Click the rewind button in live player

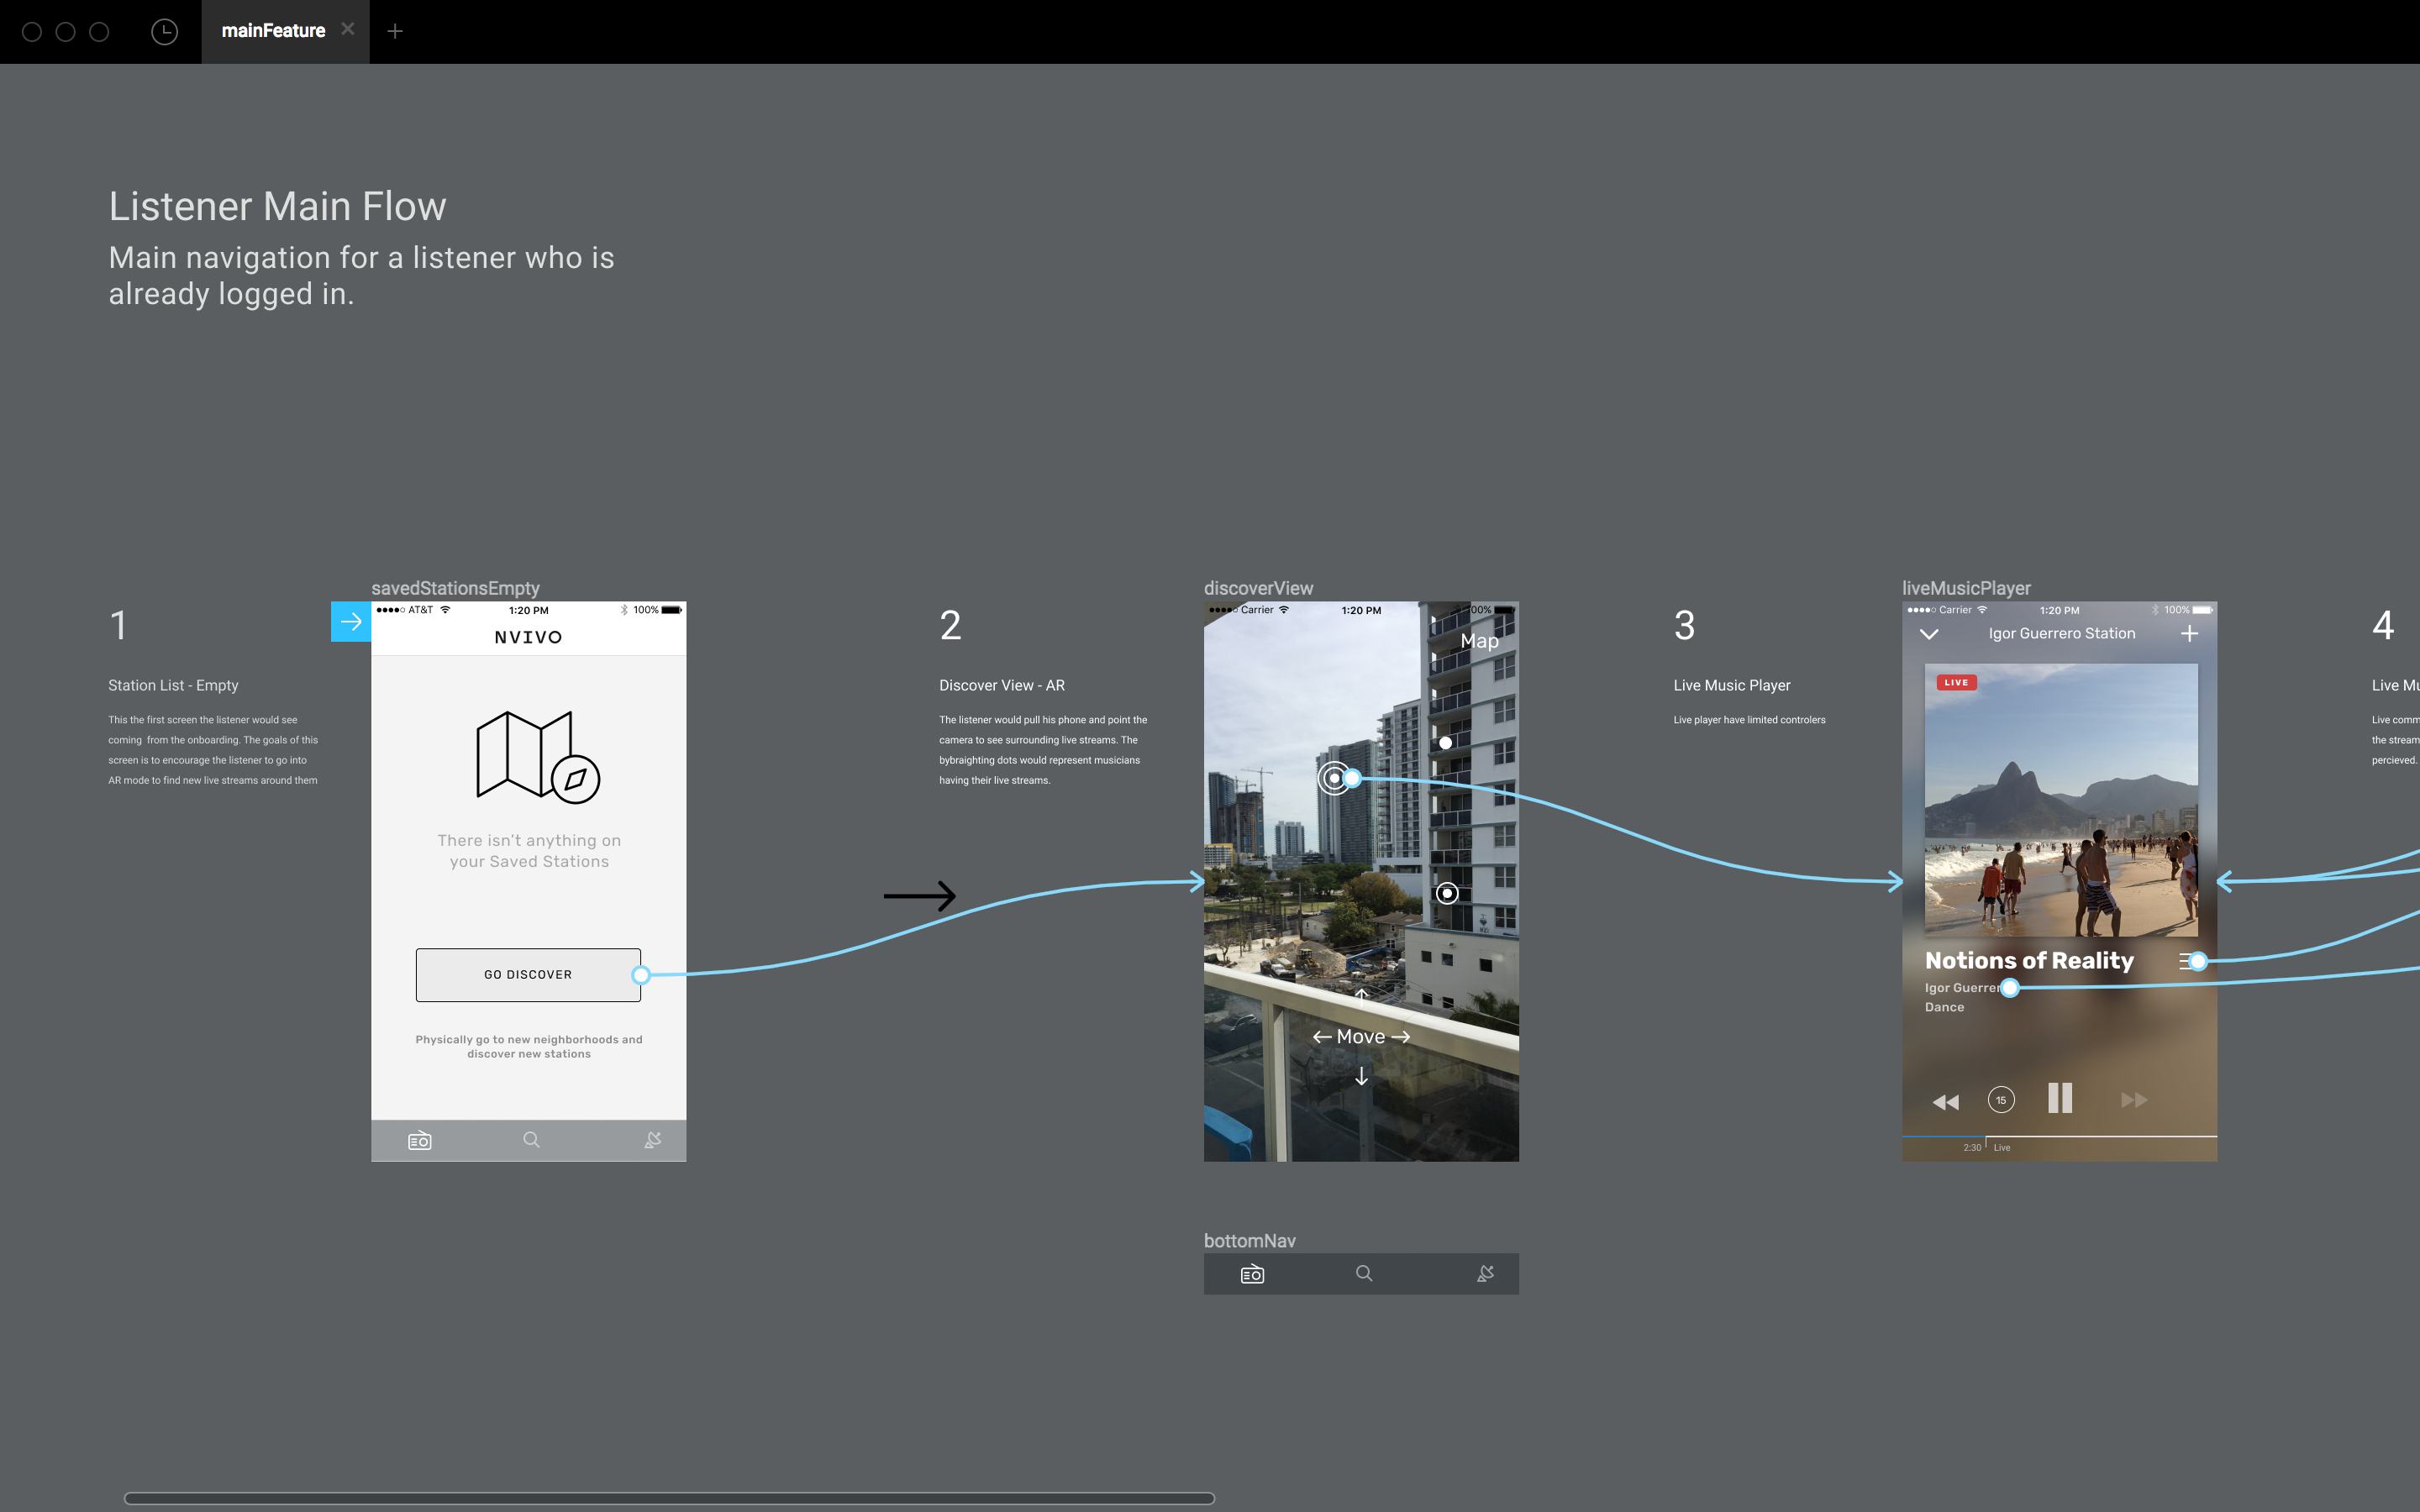[1945, 1102]
